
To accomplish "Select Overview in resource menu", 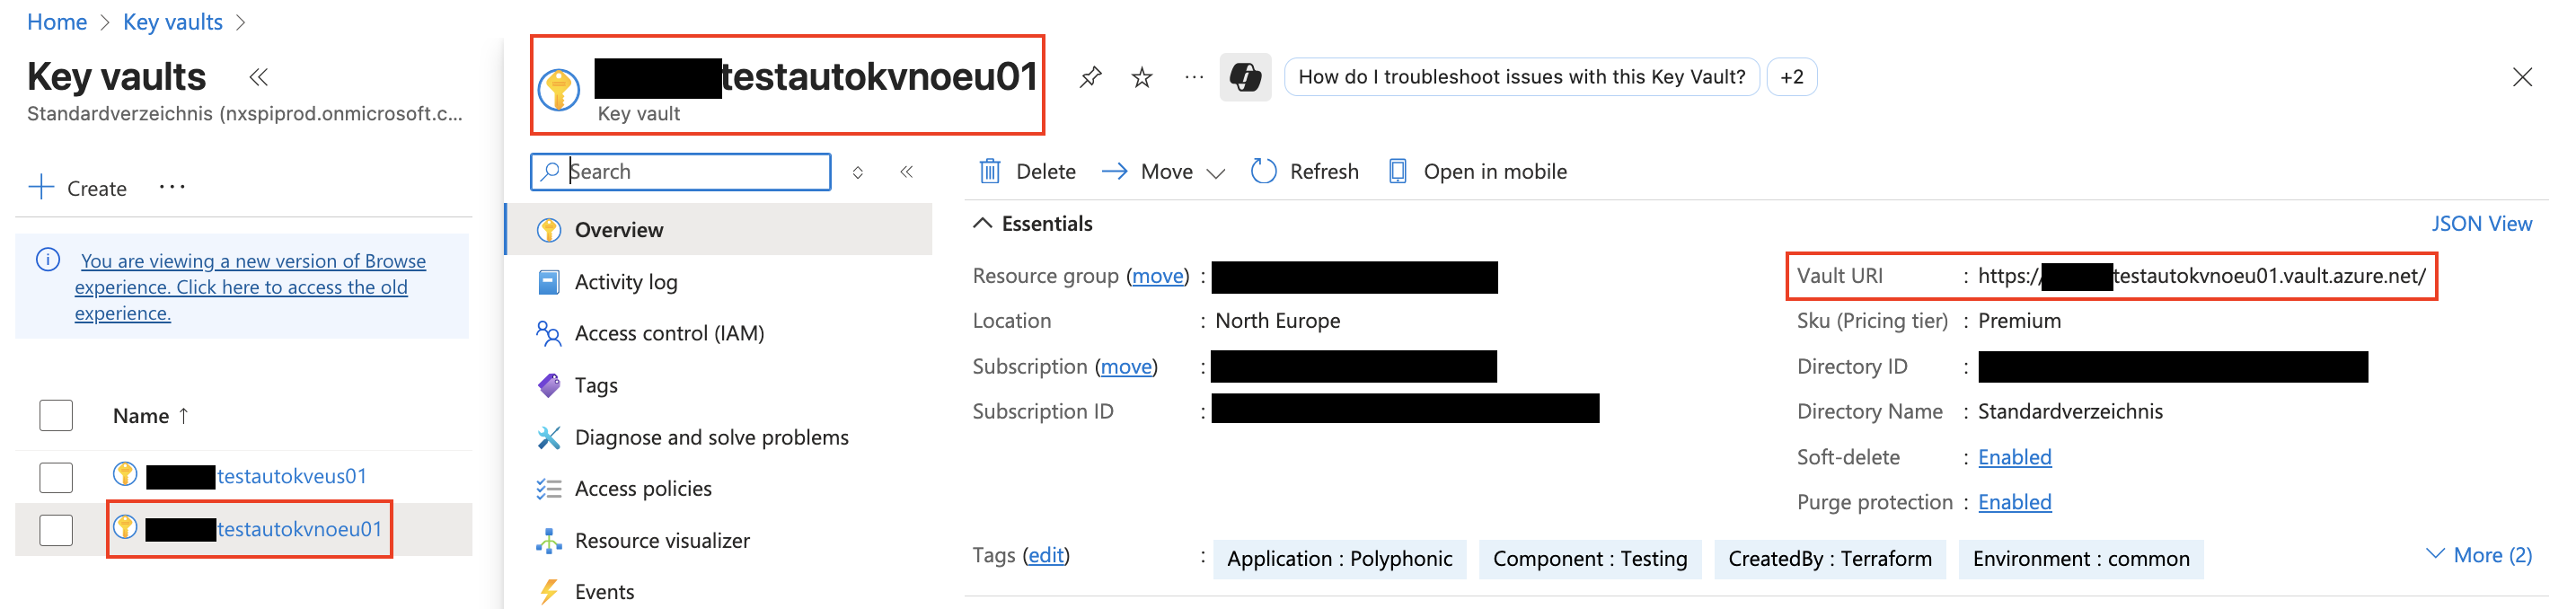I will tap(719, 230).
